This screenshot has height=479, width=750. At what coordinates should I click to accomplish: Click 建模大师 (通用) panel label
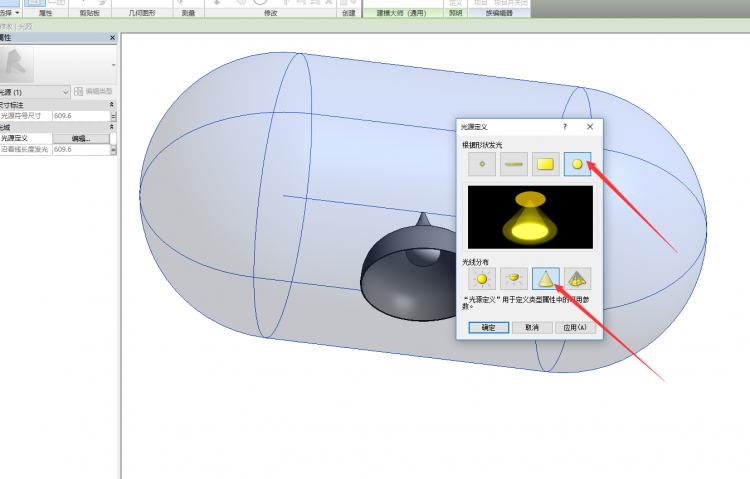click(402, 13)
